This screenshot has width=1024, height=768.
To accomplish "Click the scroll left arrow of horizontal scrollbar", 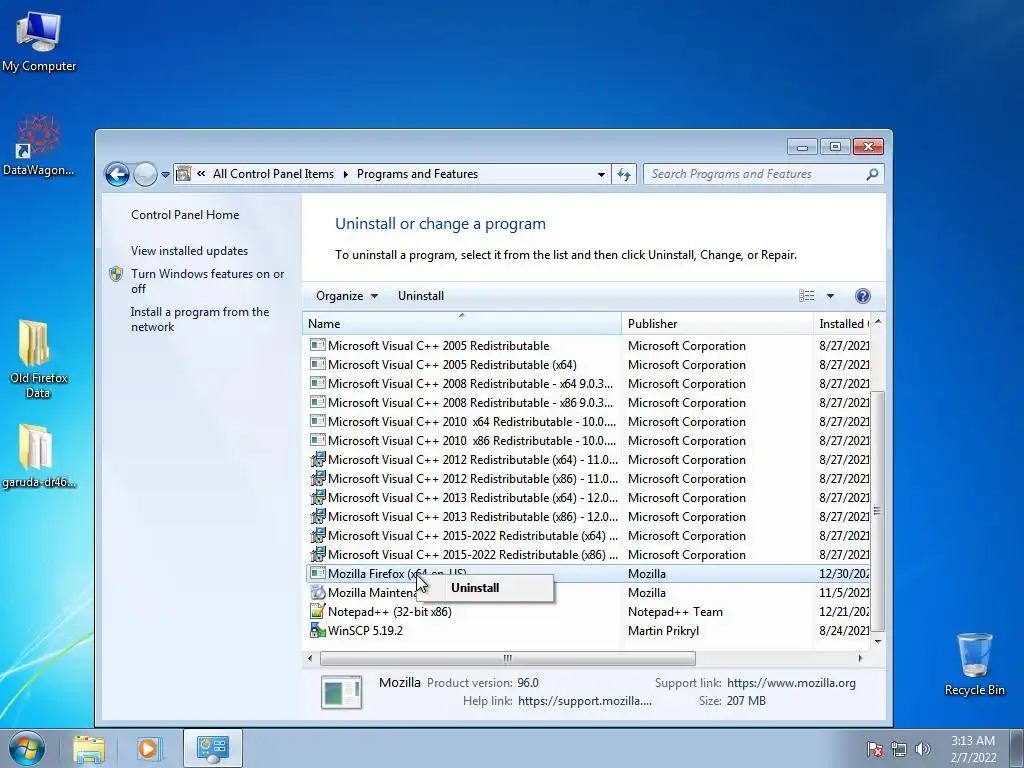I will click(310, 658).
